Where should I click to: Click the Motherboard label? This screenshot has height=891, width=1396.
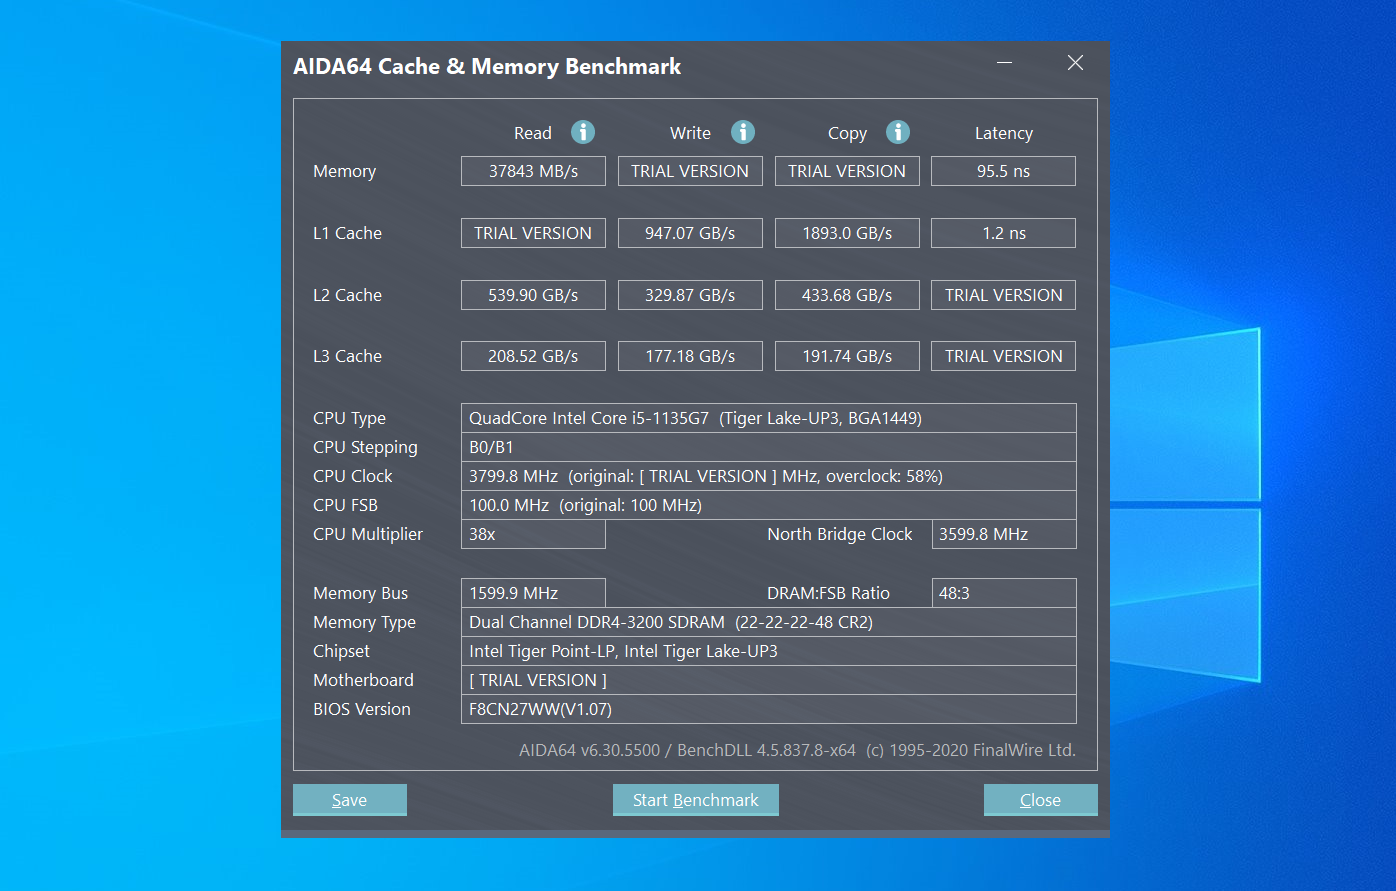pyautogui.click(x=363, y=680)
